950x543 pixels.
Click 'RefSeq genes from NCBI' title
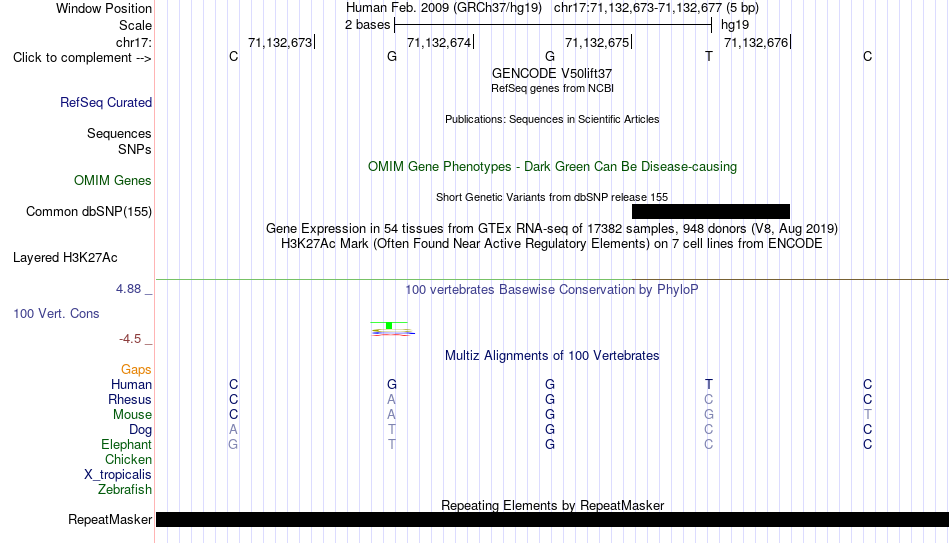click(552, 88)
